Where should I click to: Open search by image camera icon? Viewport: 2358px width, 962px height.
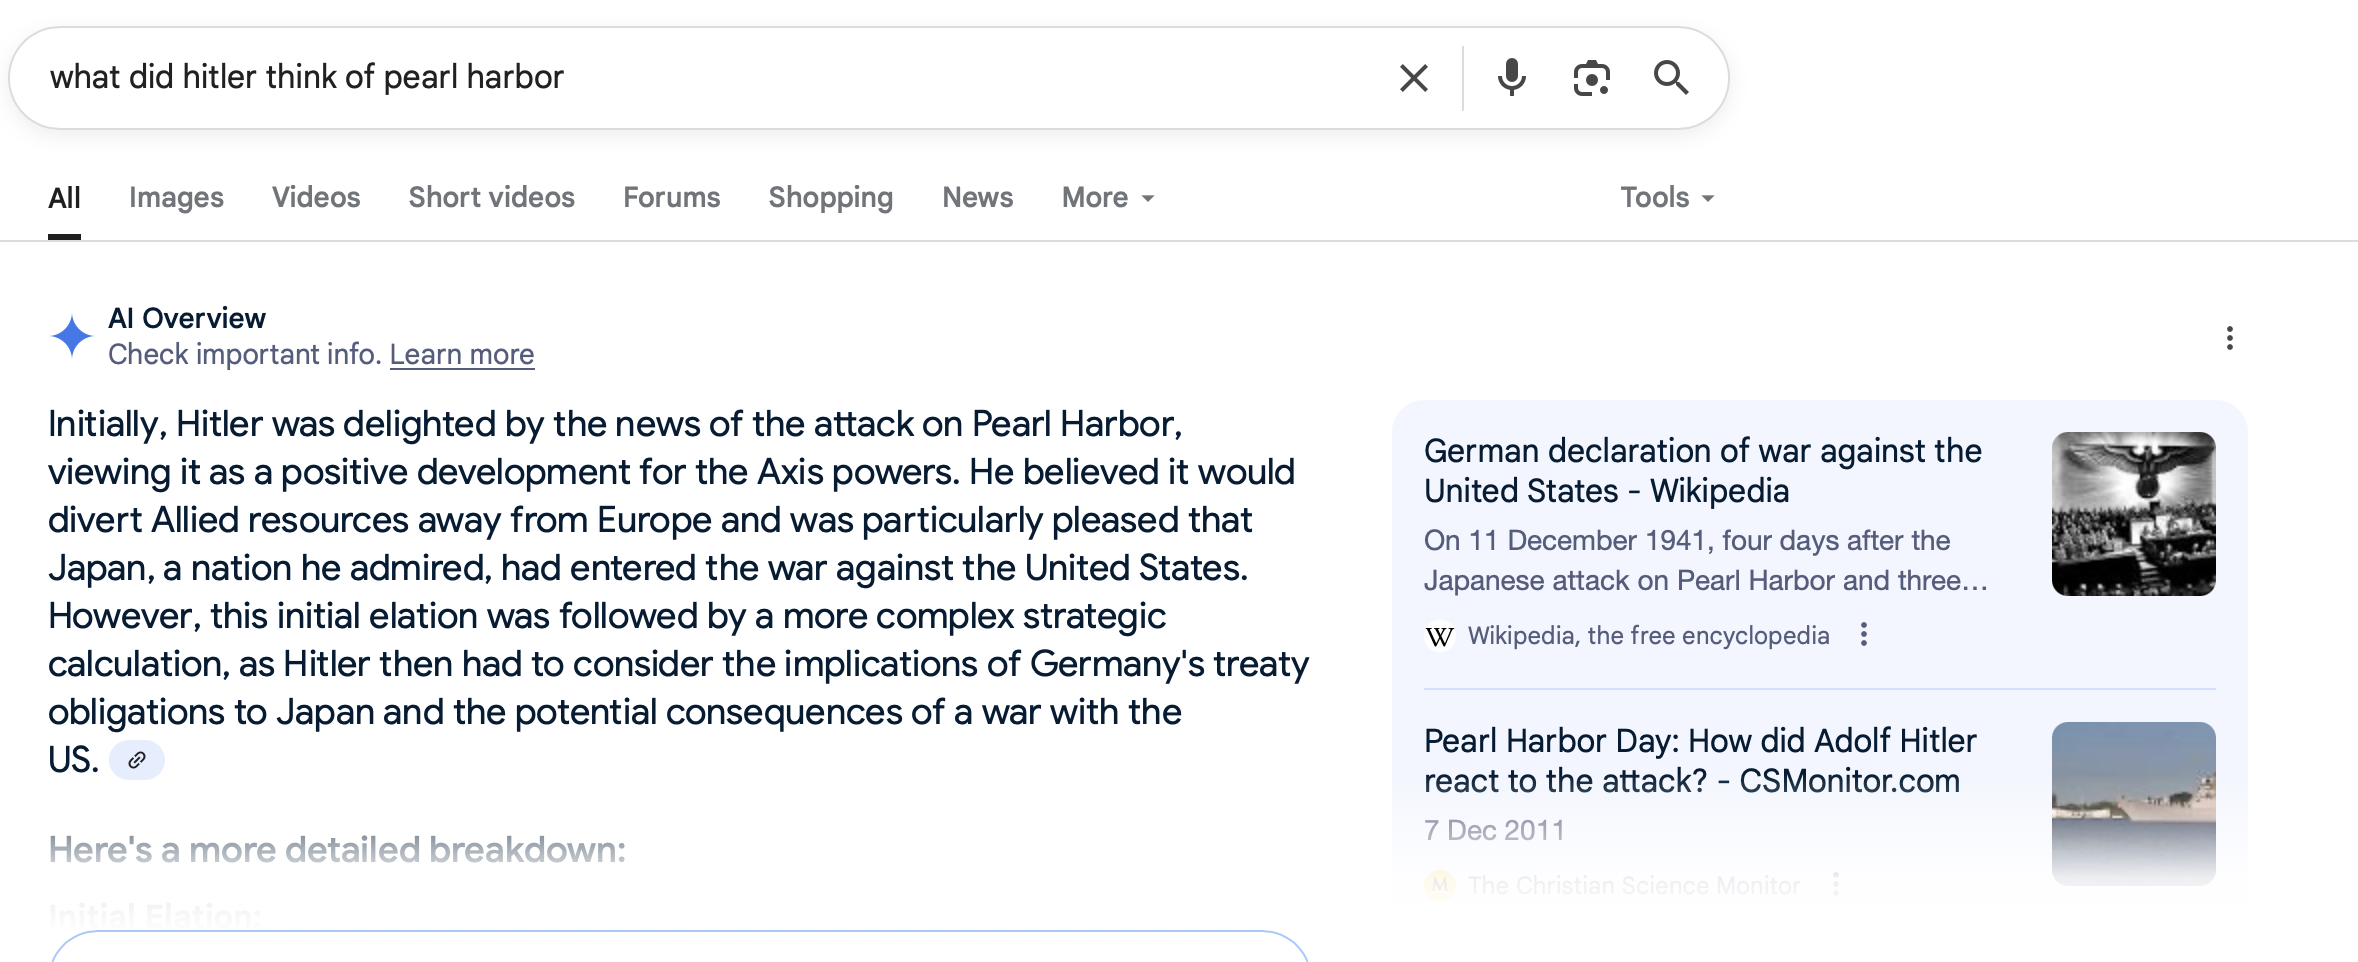click(x=1591, y=78)
